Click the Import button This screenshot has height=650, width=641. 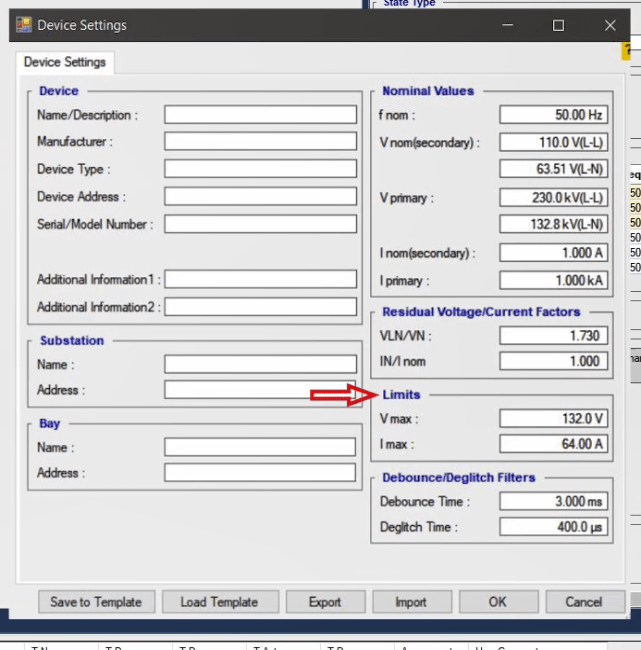pos(410,602)
